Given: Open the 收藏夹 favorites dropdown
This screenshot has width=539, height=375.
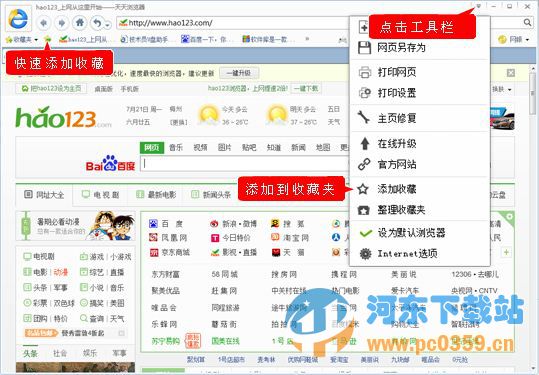Looking at the screenshot, I should click(22, 40).
